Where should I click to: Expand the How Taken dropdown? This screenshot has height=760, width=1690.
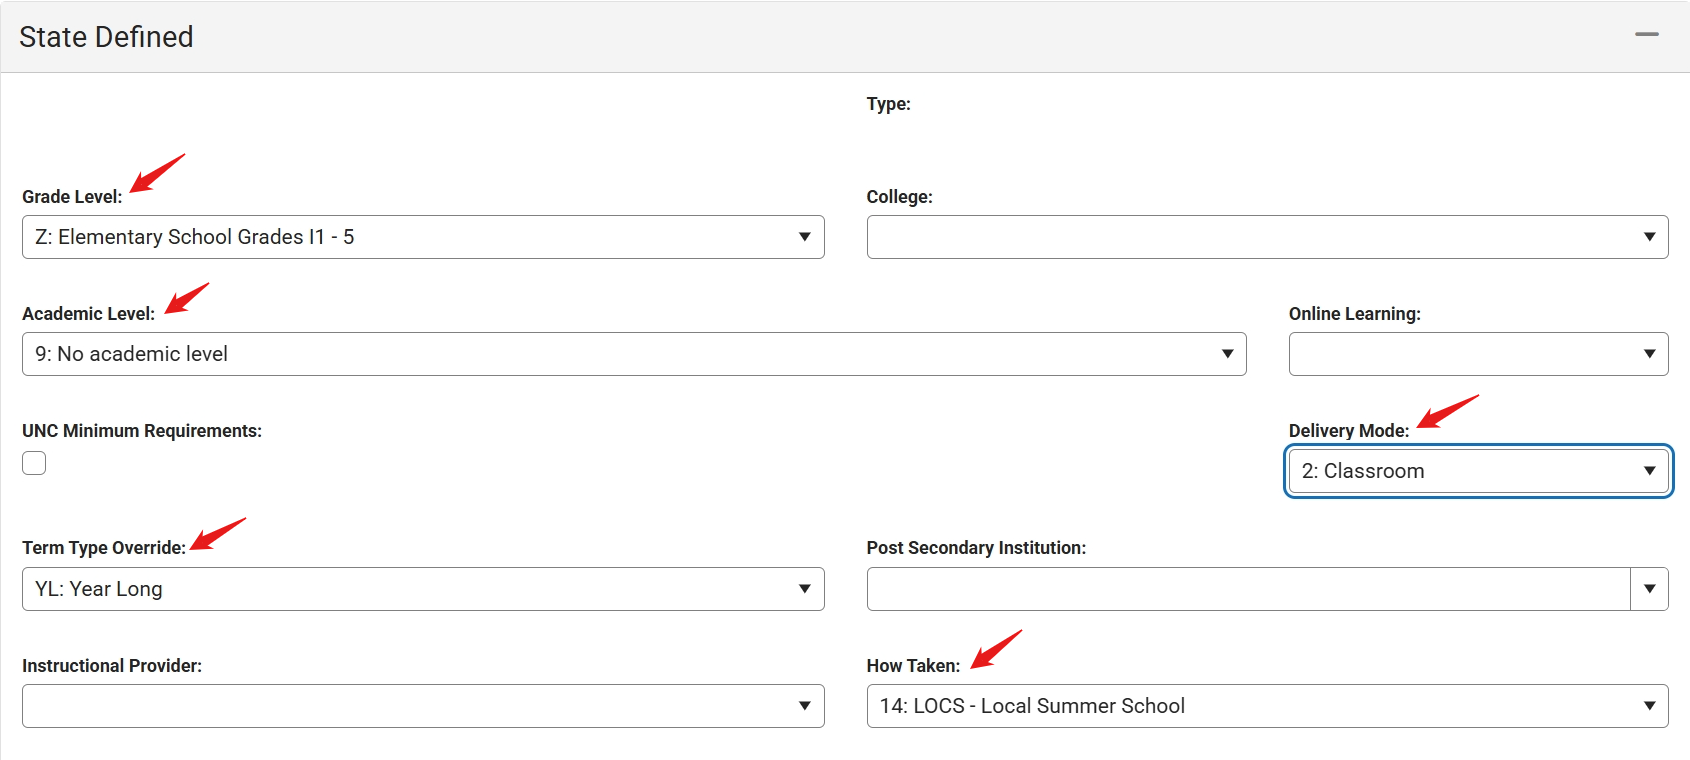pyautogui.click(x=1267, y=706)
